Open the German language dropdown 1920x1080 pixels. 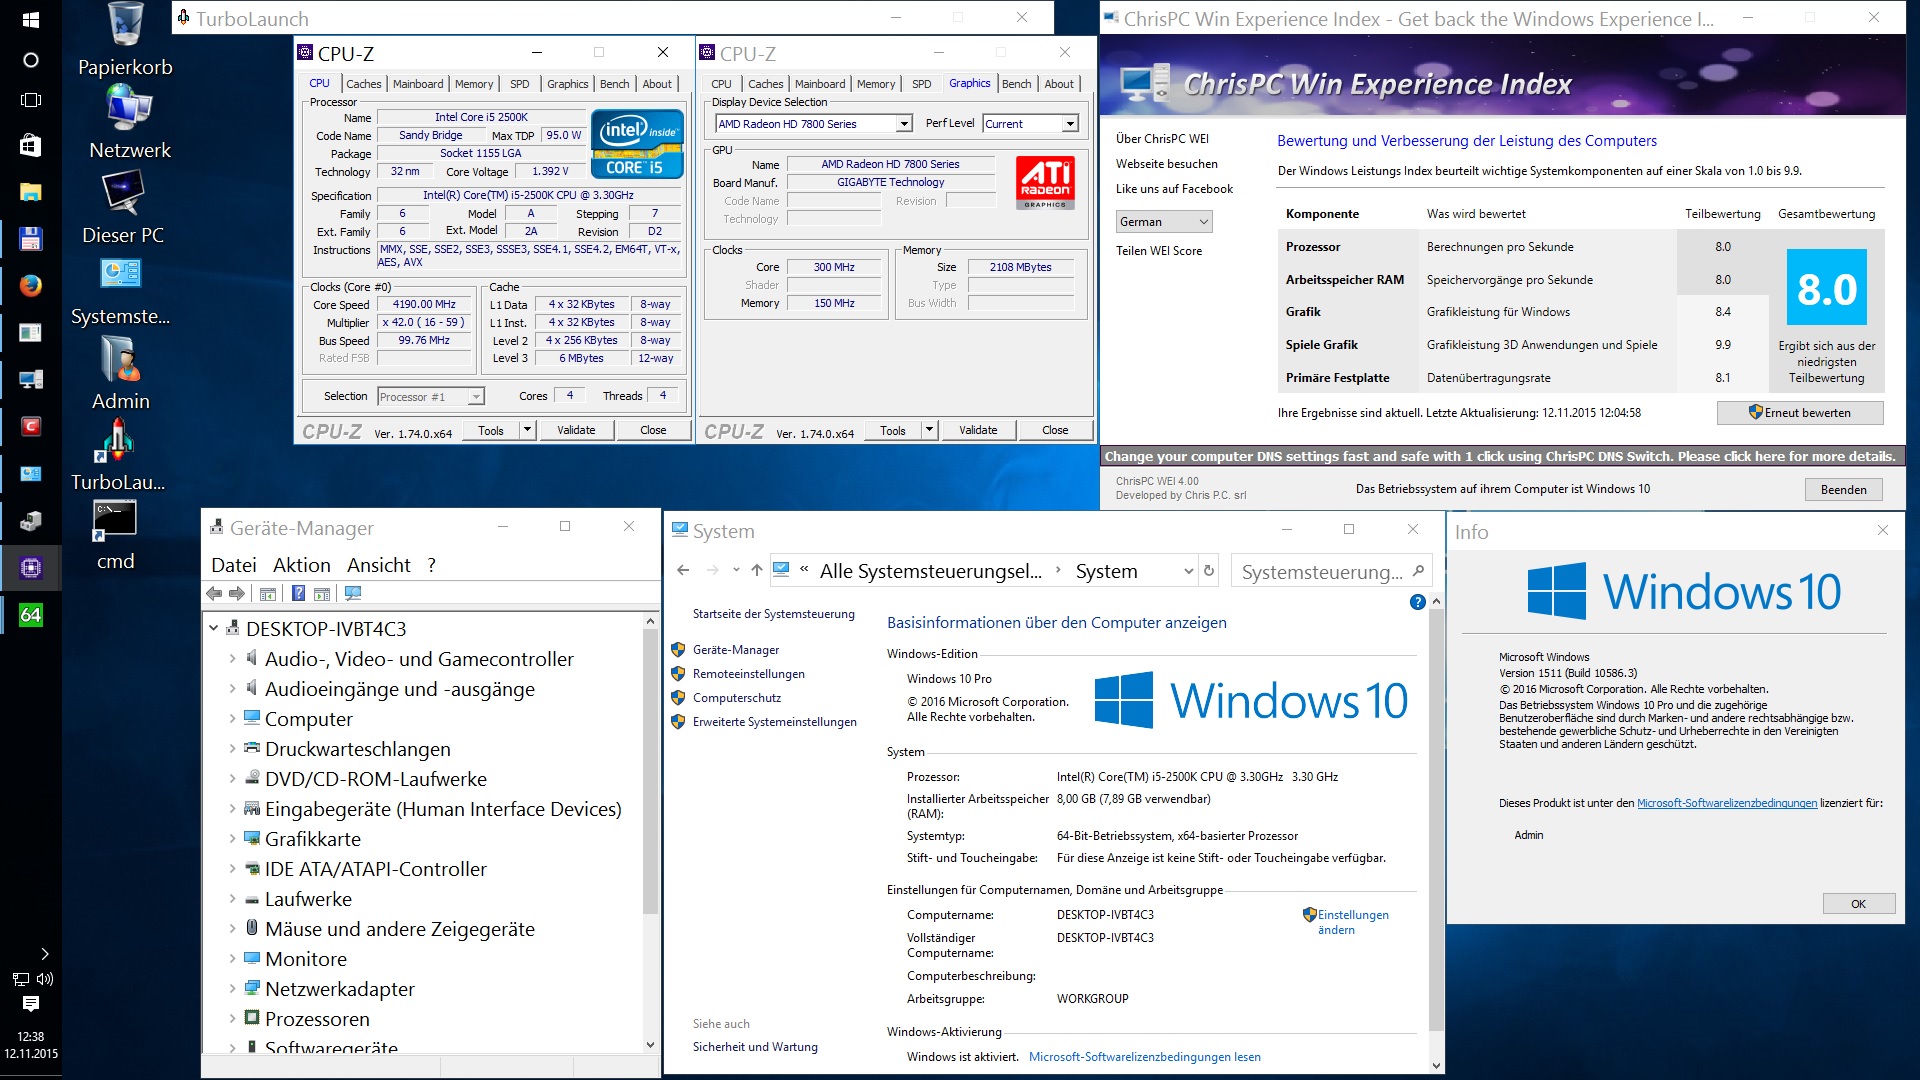(x=1164, y=222)
